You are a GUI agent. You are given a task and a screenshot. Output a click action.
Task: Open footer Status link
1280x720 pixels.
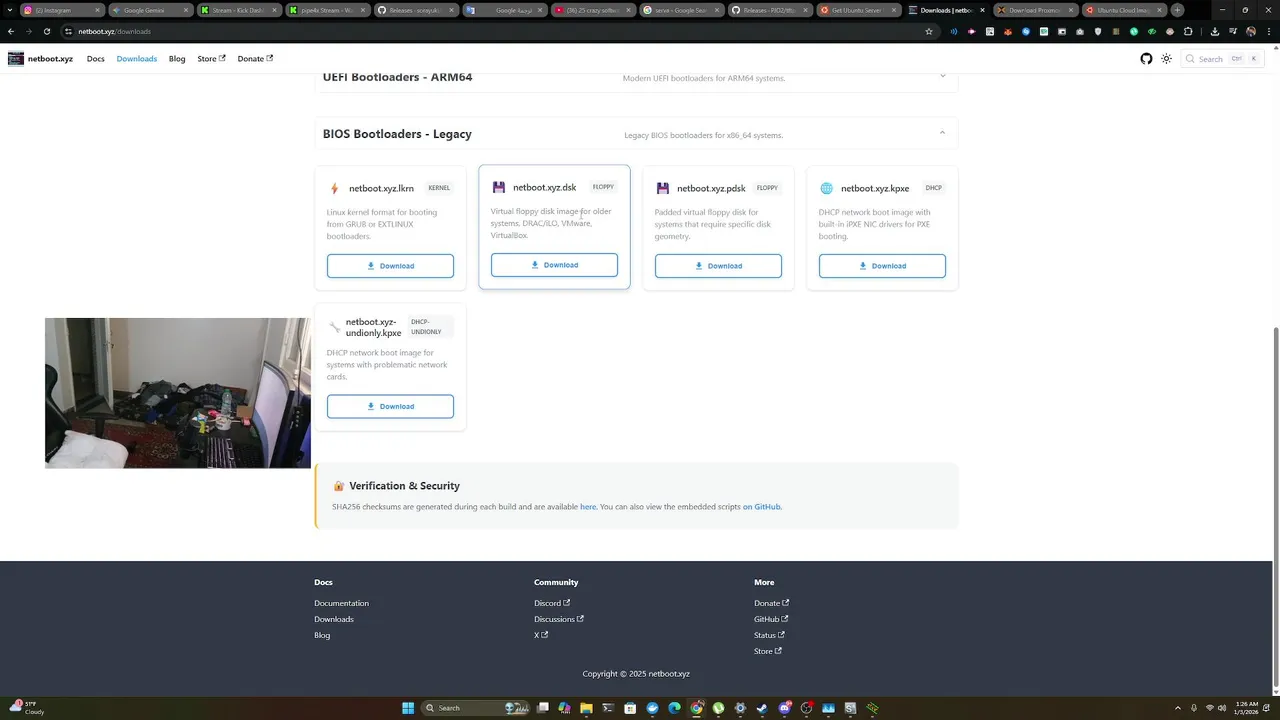click(769, 635)
